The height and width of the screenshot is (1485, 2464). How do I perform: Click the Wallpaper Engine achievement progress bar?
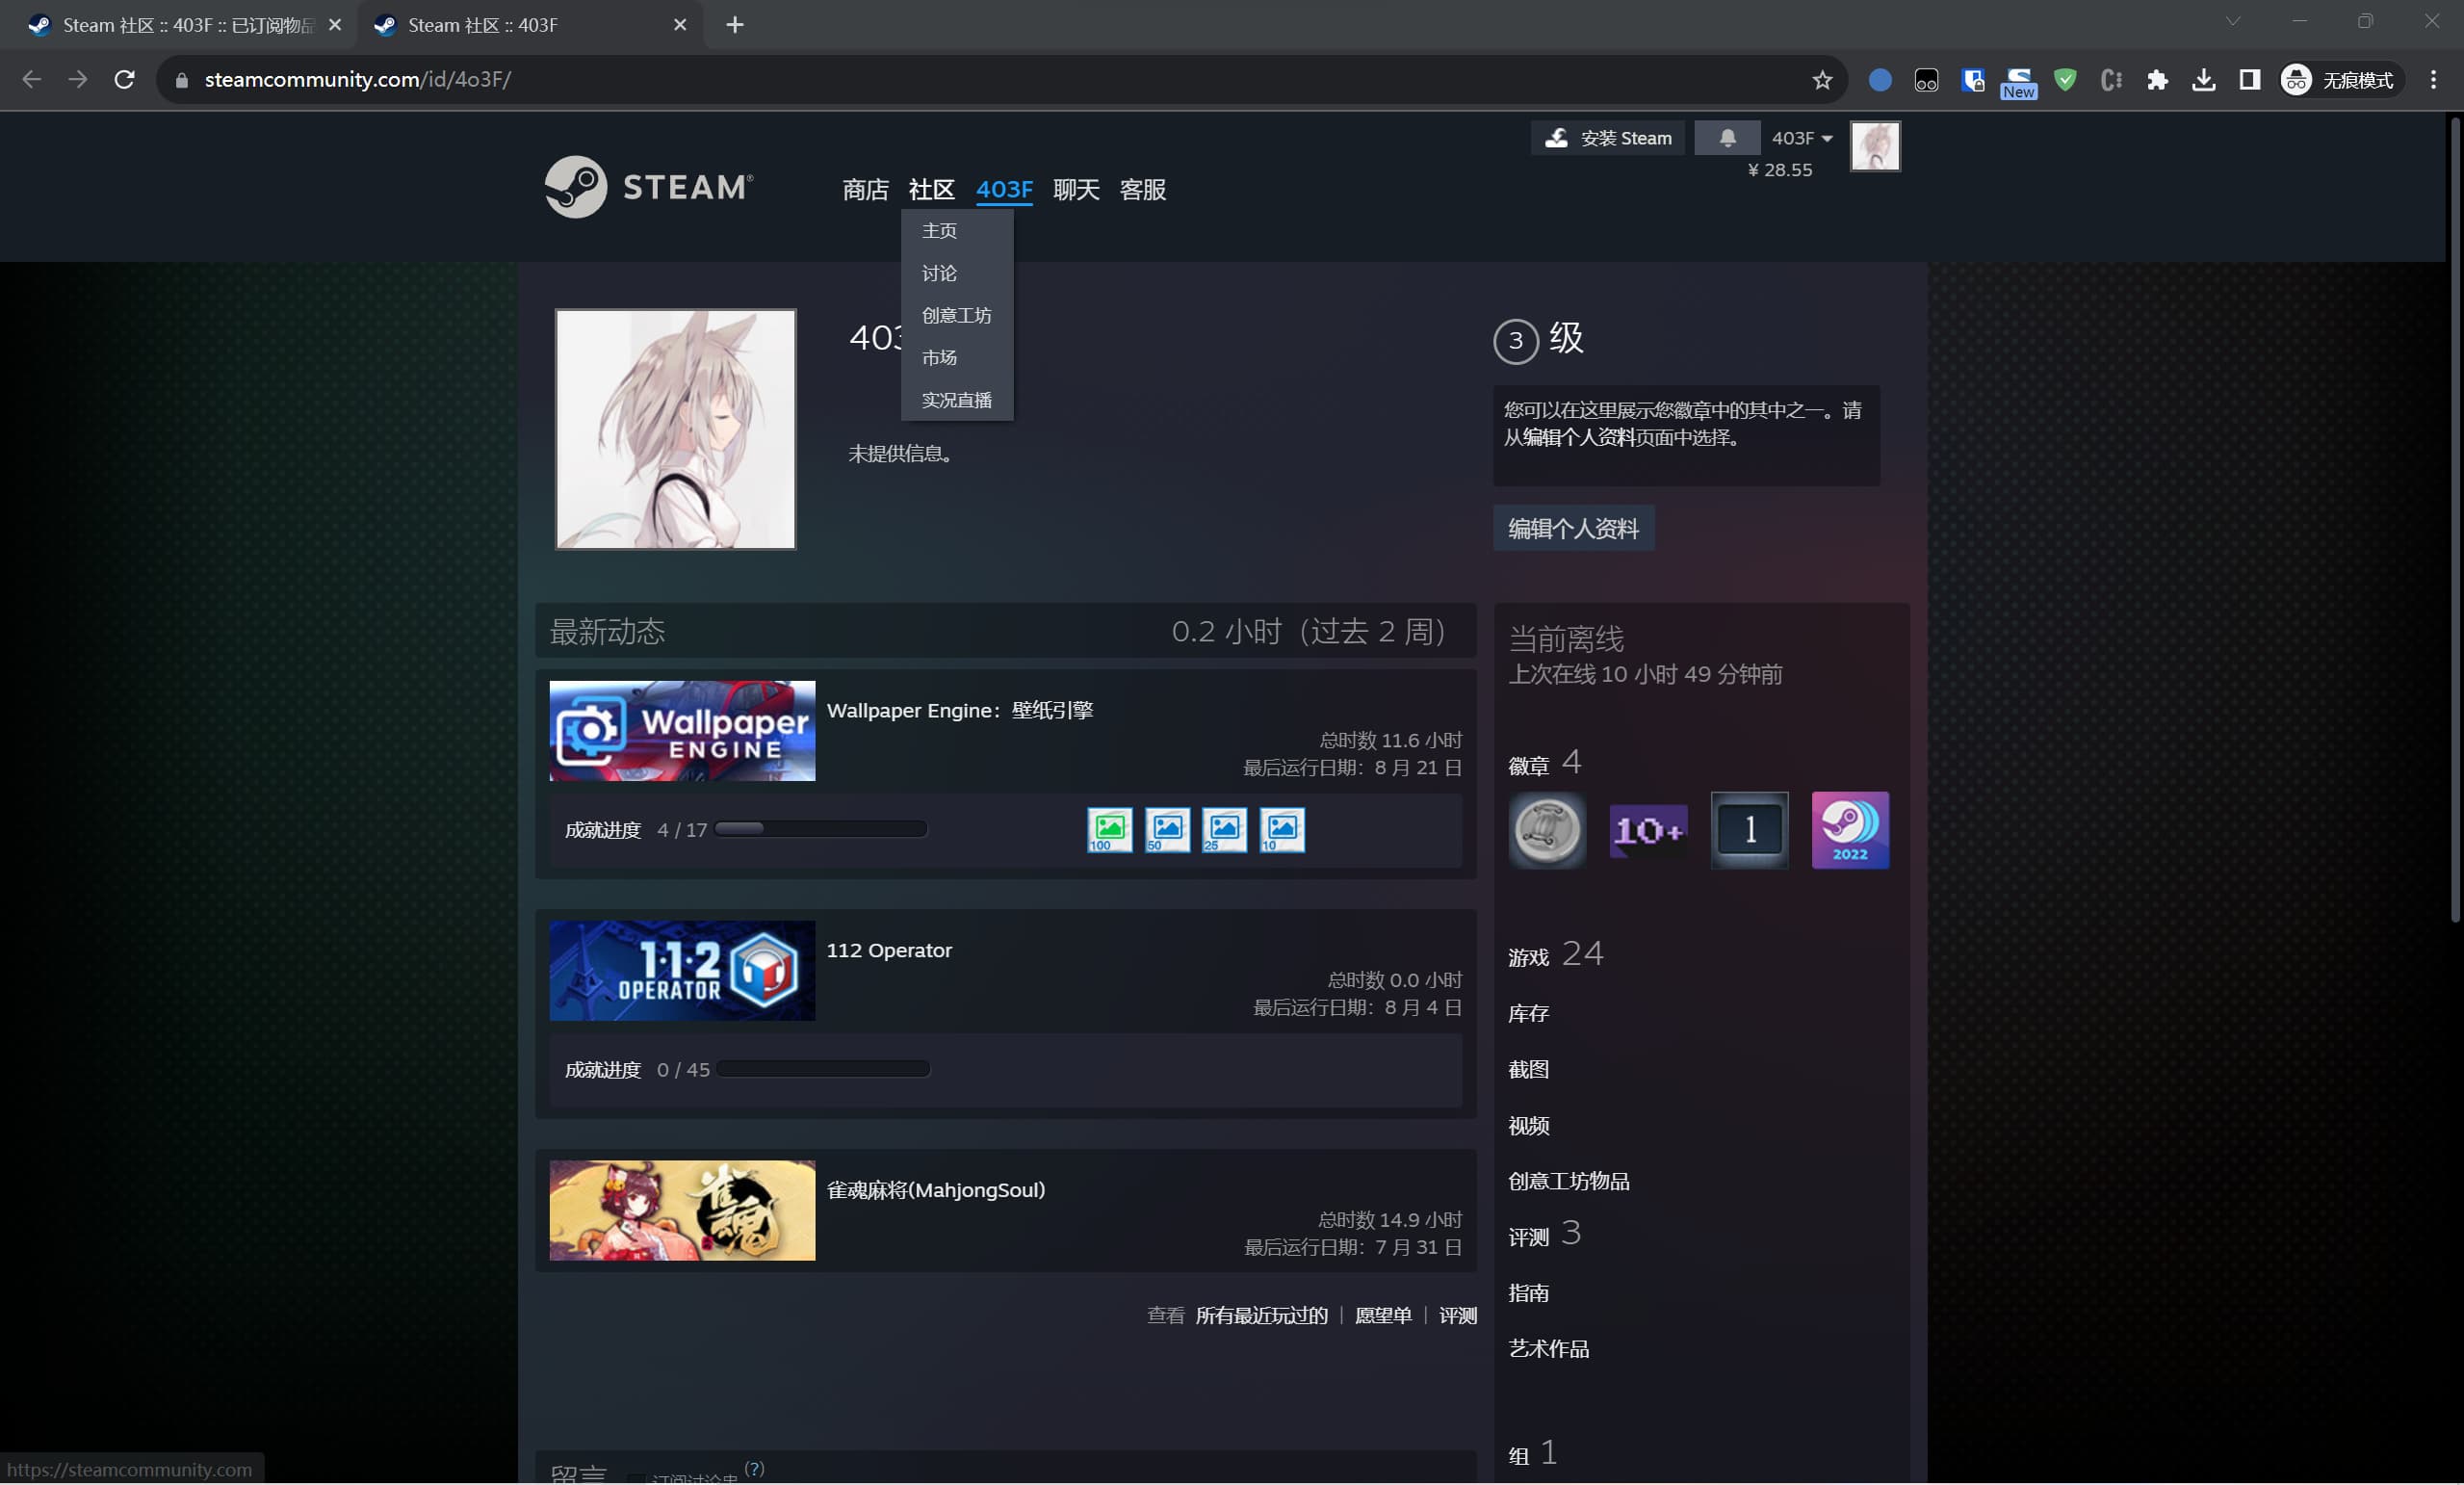coord(821,829)
